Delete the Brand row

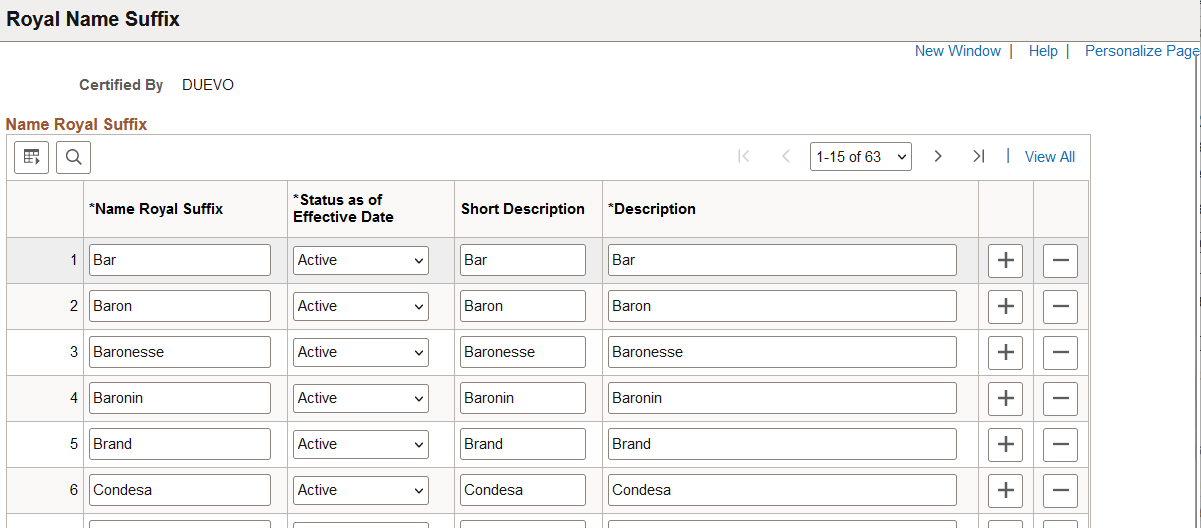[1061, 444]
